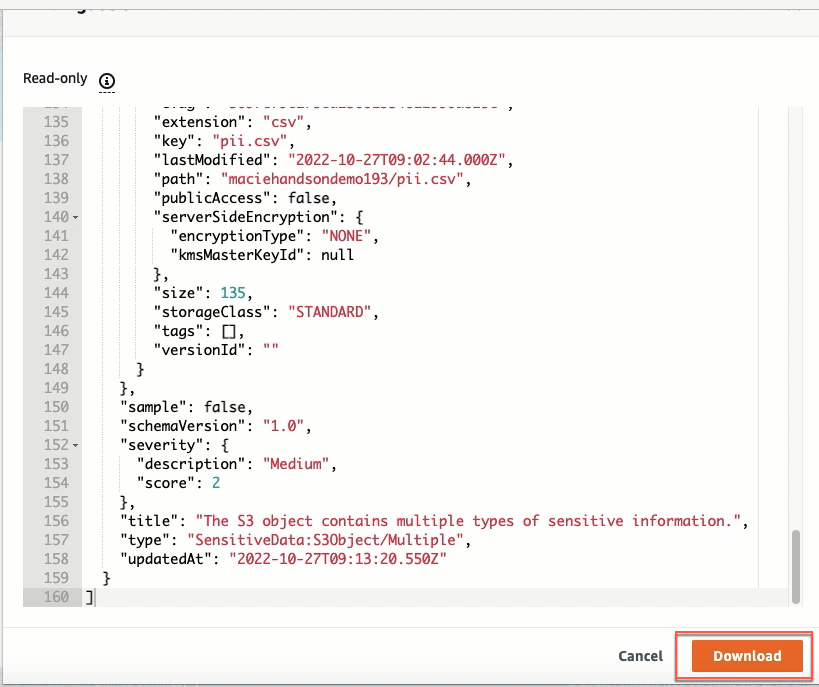Click the Read-only label
The image size is (819, 687).
click(x=55, y=78)
